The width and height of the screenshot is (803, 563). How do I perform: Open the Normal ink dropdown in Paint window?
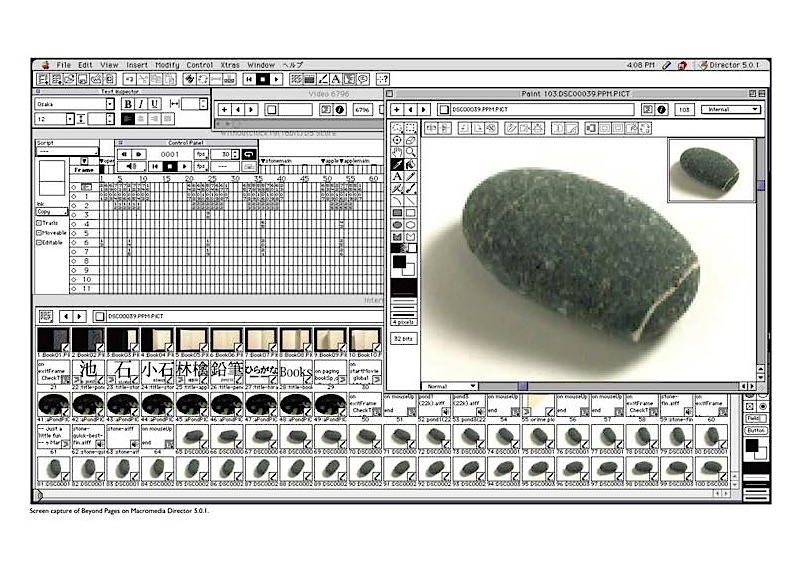[450, 386]
